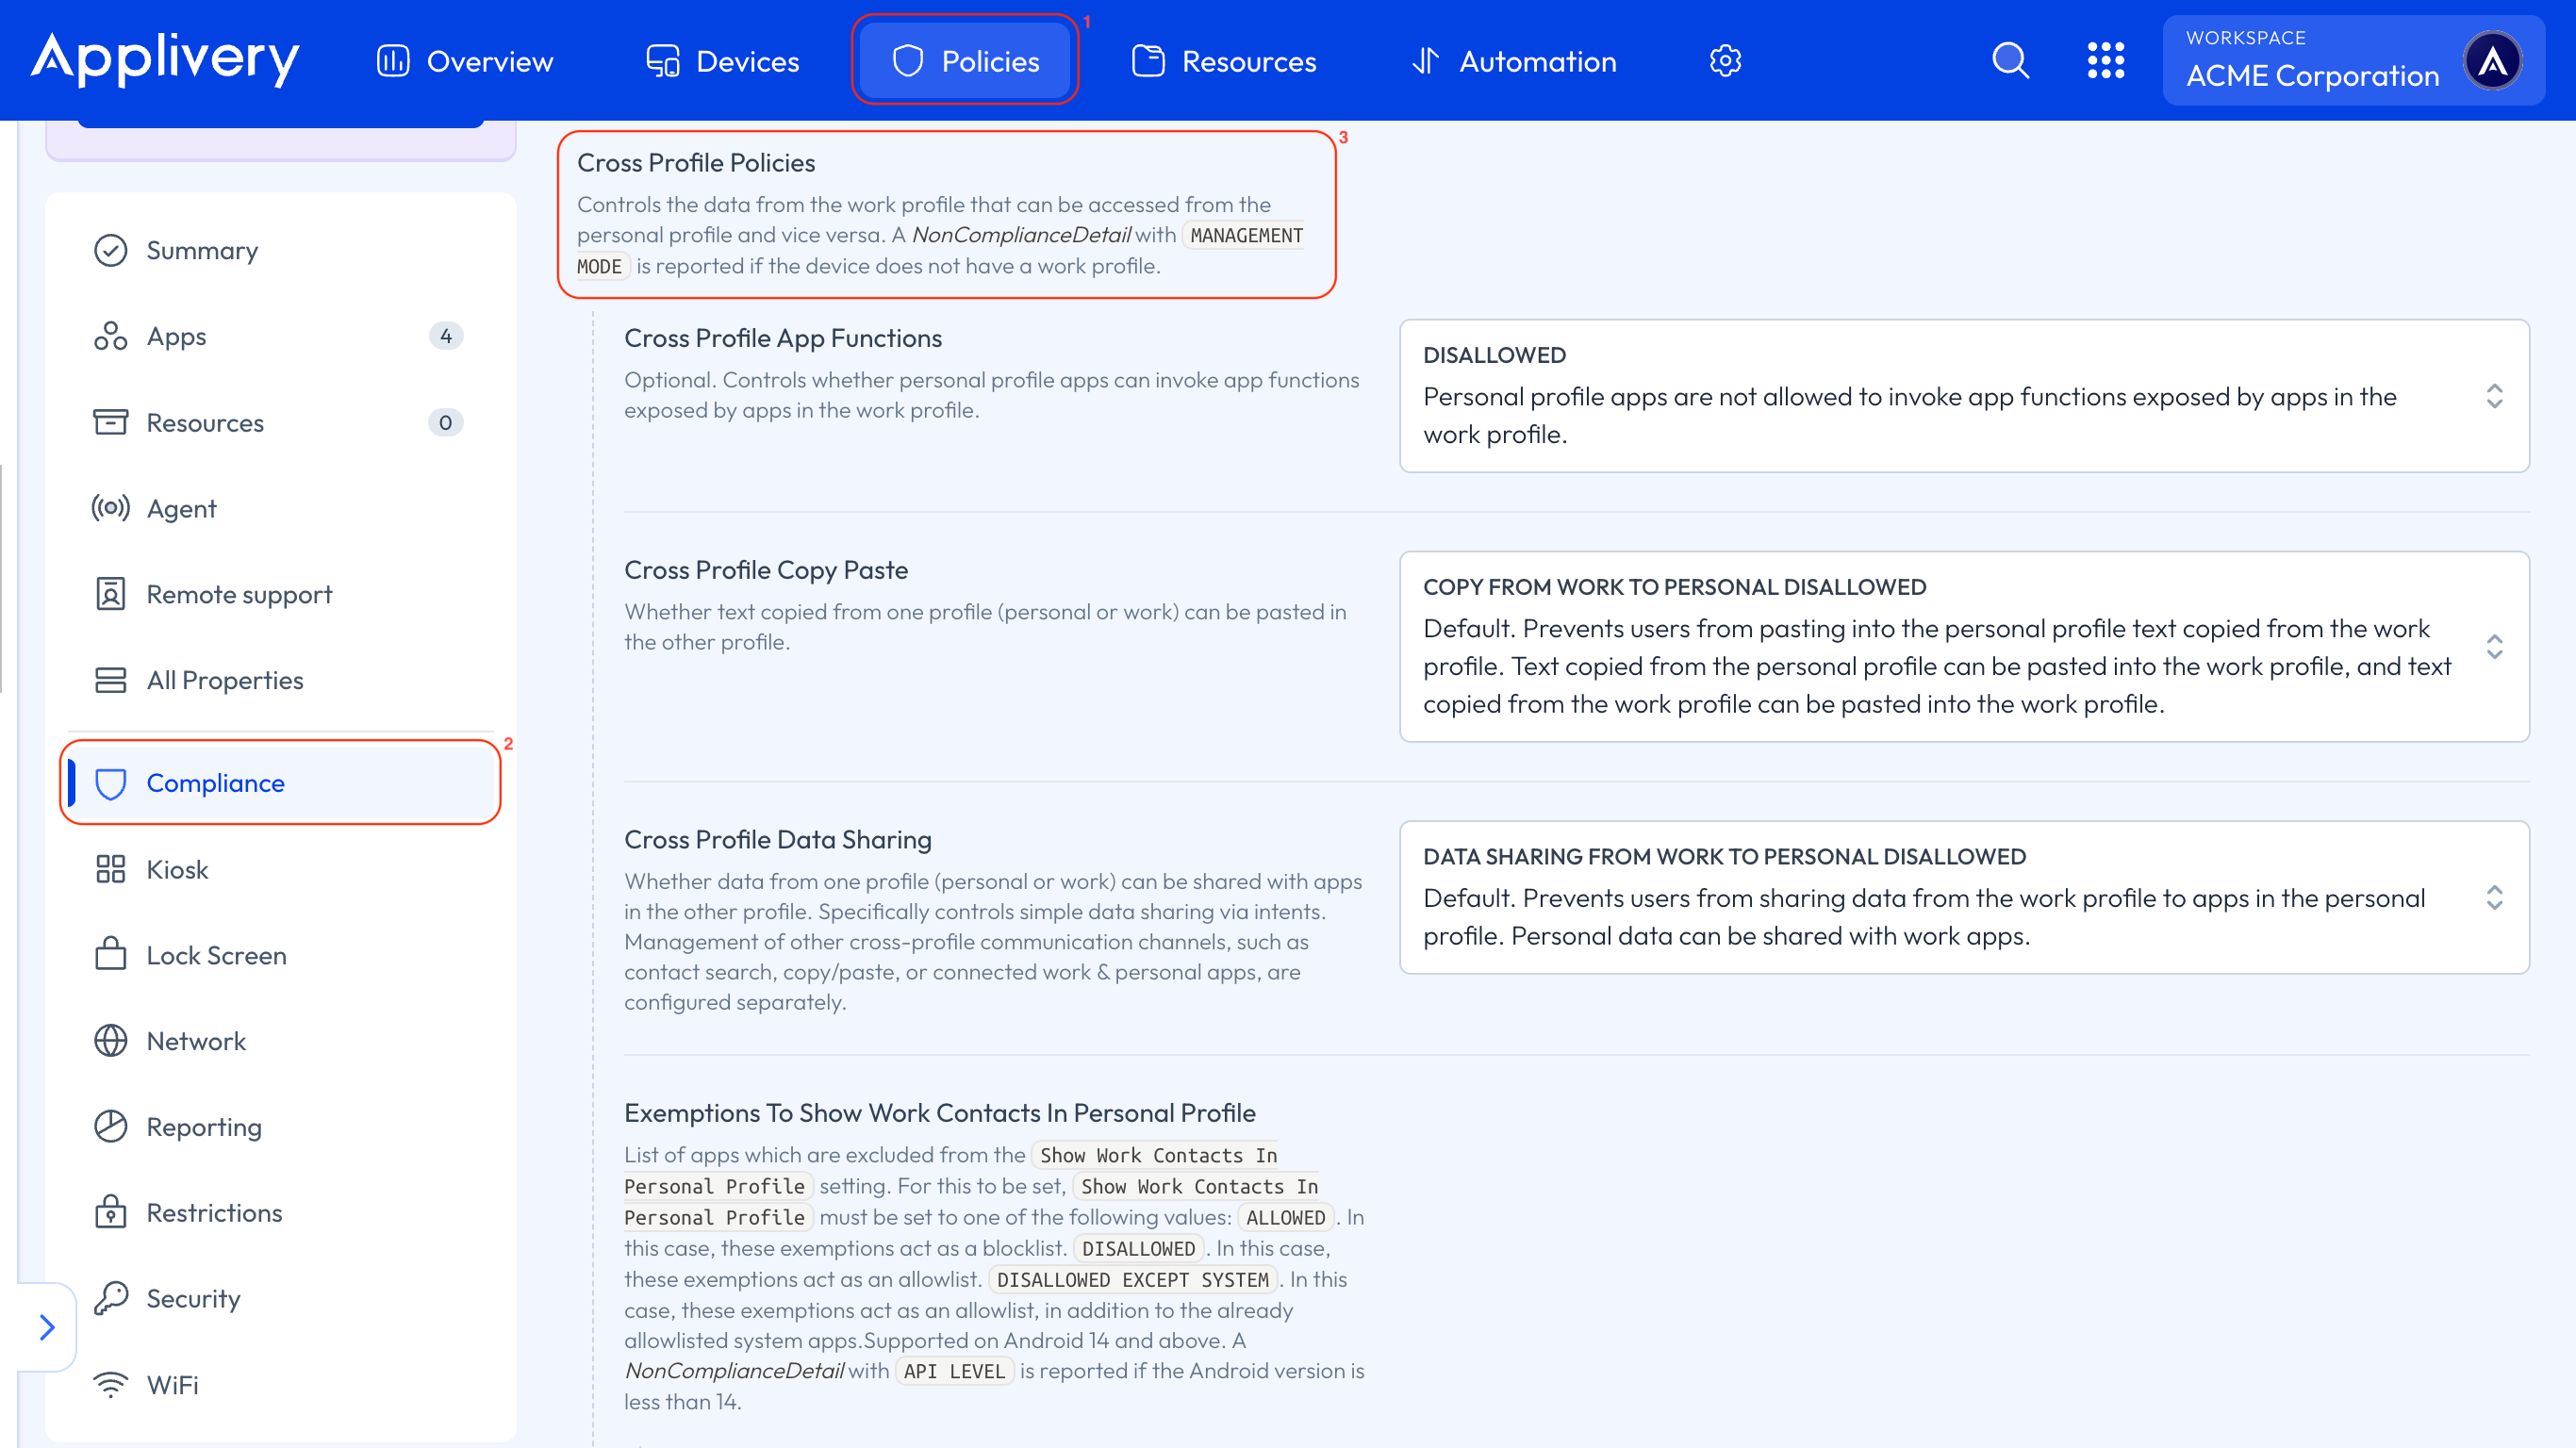Expand Cross Profile Copy Paste selector
The width and height of the screenshot is (2576, 1448).
tap(1963, 646)
